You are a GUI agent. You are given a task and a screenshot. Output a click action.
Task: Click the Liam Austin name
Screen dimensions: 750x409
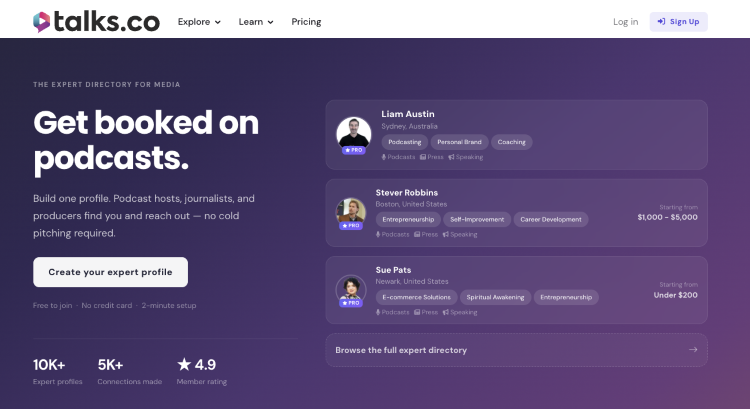[408, 114]
